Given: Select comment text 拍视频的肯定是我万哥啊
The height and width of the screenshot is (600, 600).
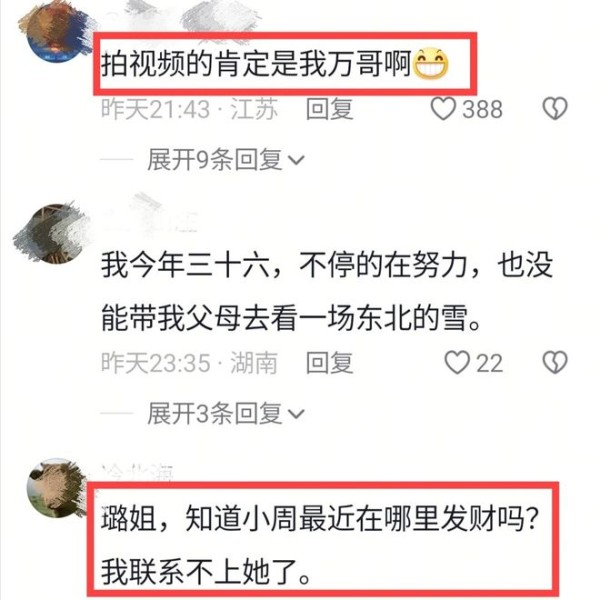Looking at the screenshot, I should pos(256,64).
